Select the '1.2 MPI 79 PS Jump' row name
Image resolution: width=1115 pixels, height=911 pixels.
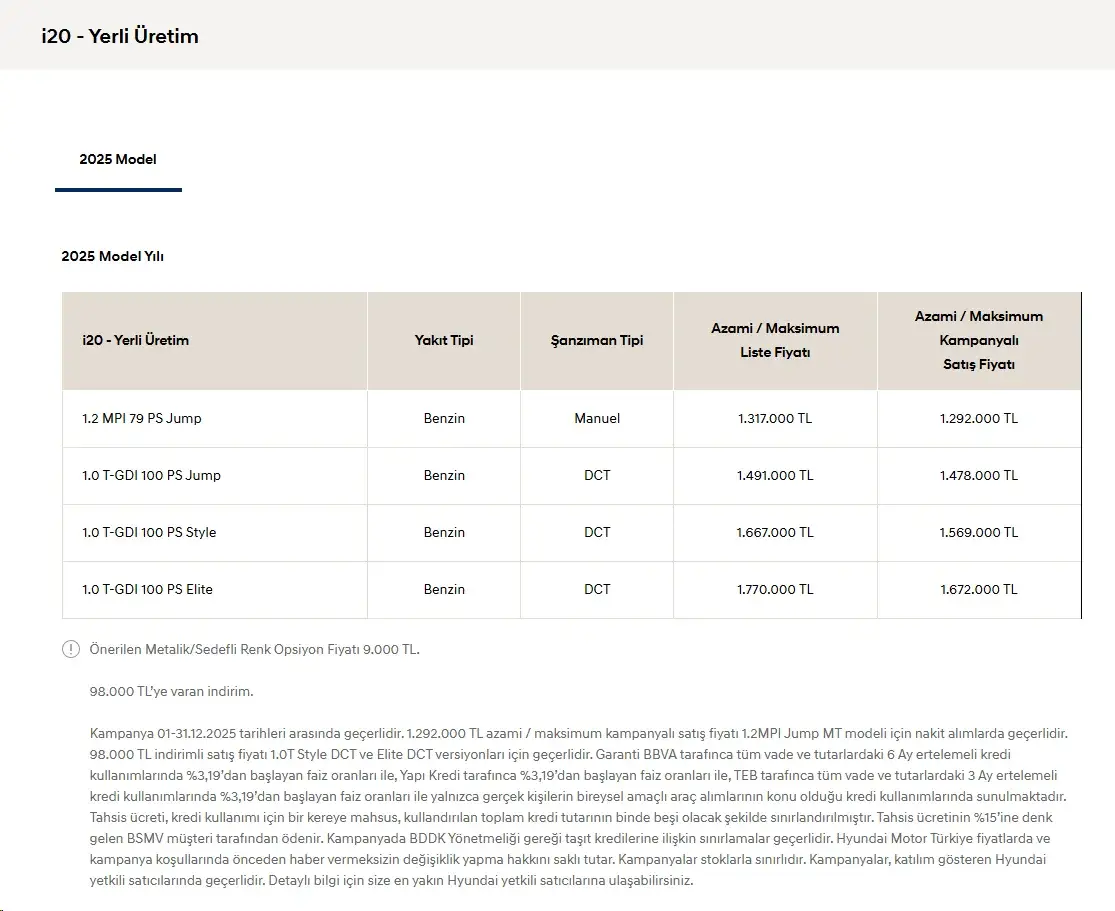tap(142, 418)
